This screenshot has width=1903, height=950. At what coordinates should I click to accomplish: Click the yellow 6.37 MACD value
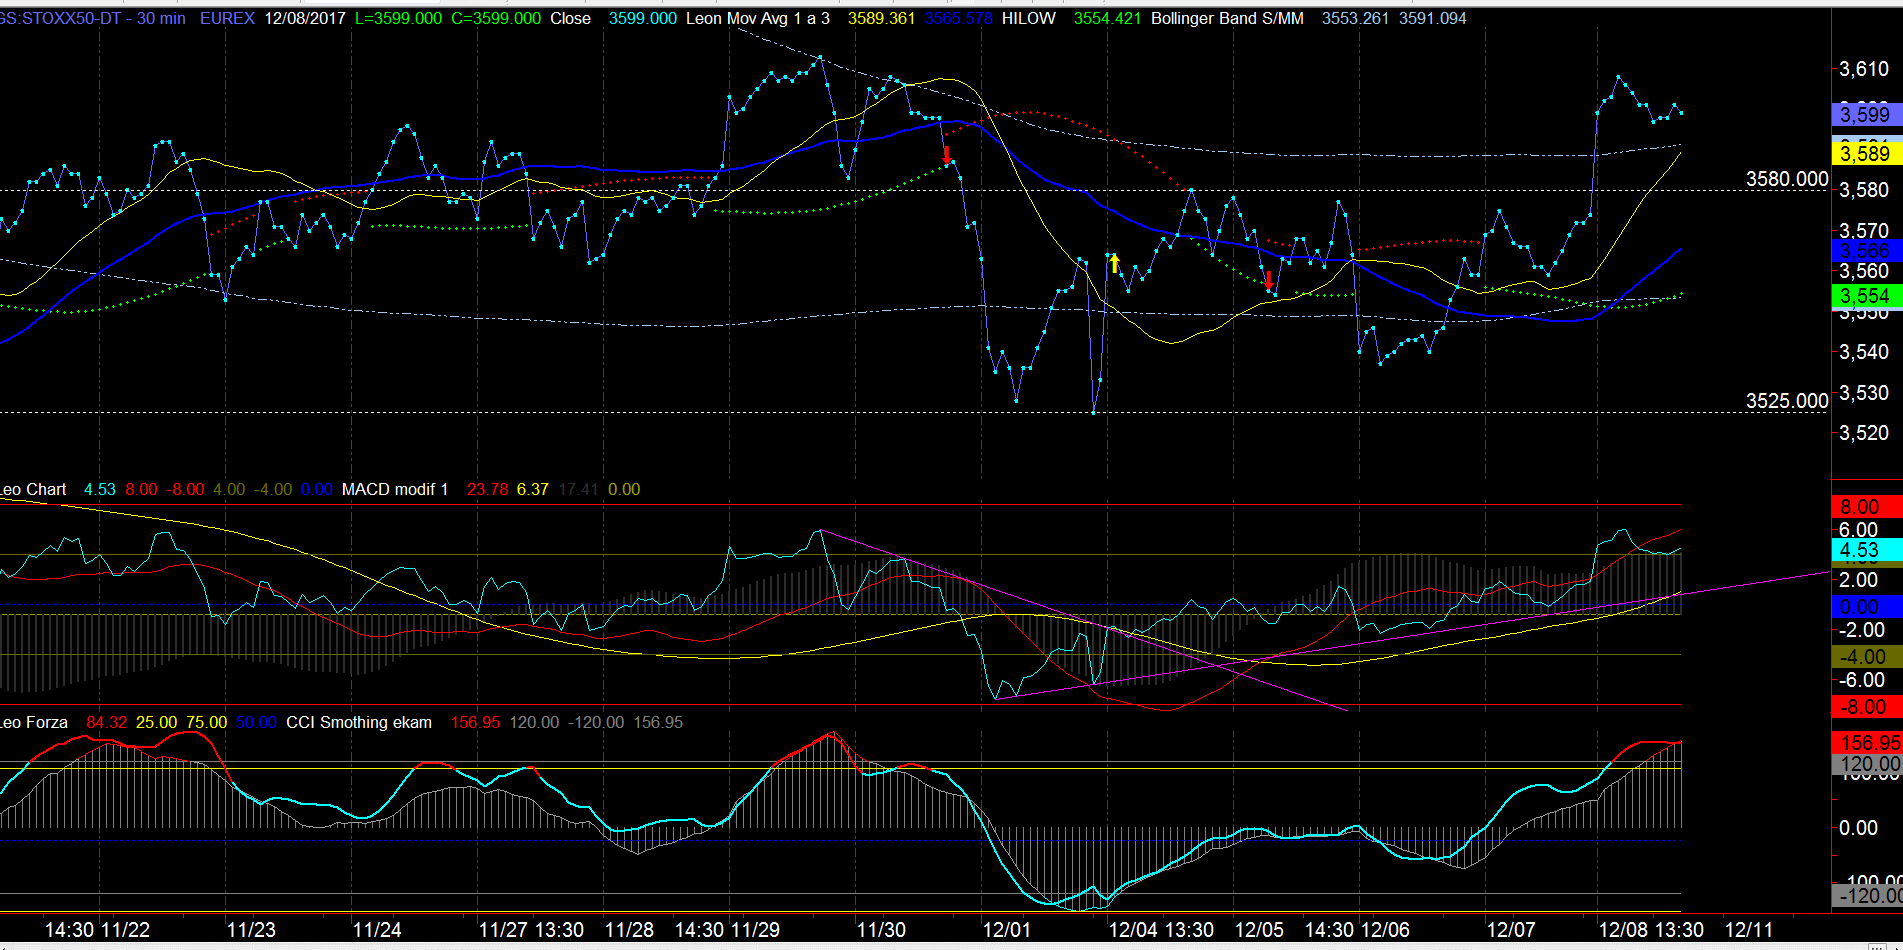point(532,489)
